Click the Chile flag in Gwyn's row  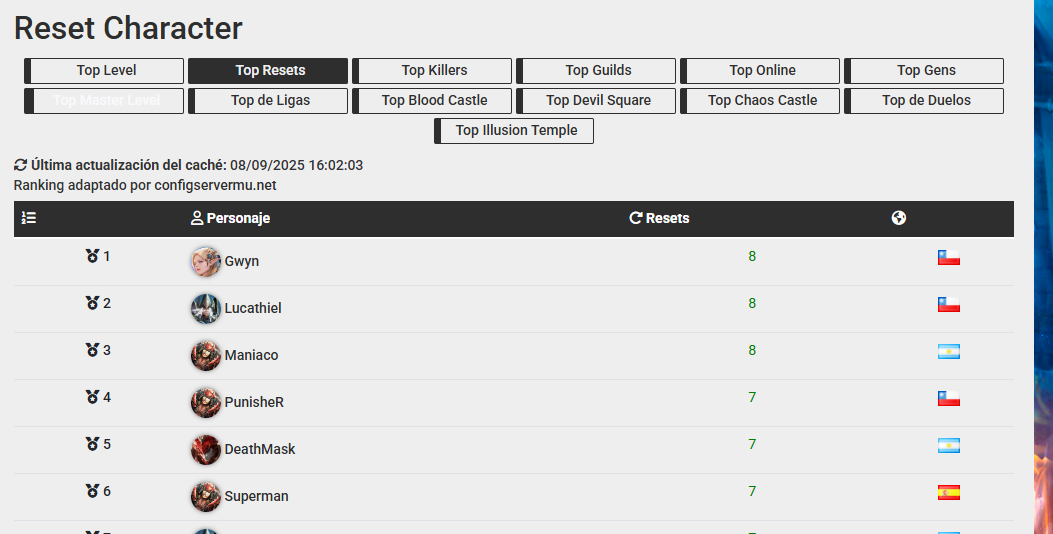click(948, 258)
